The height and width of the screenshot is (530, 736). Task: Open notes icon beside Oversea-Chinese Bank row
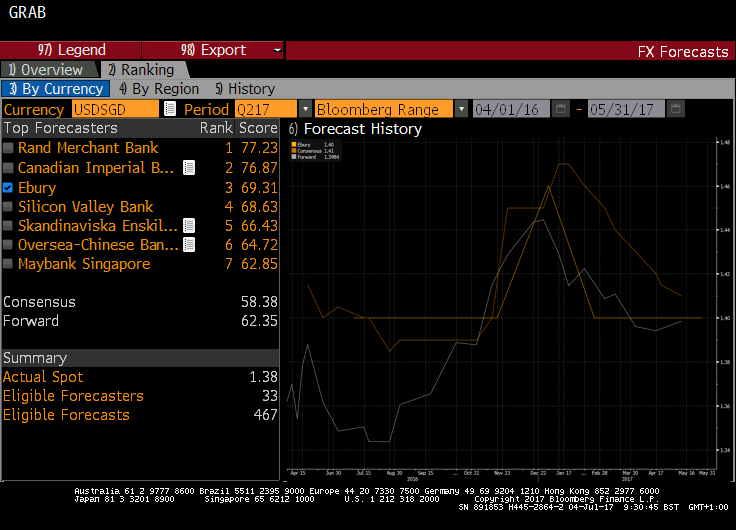pyautogui.click(x=189, y=245)
